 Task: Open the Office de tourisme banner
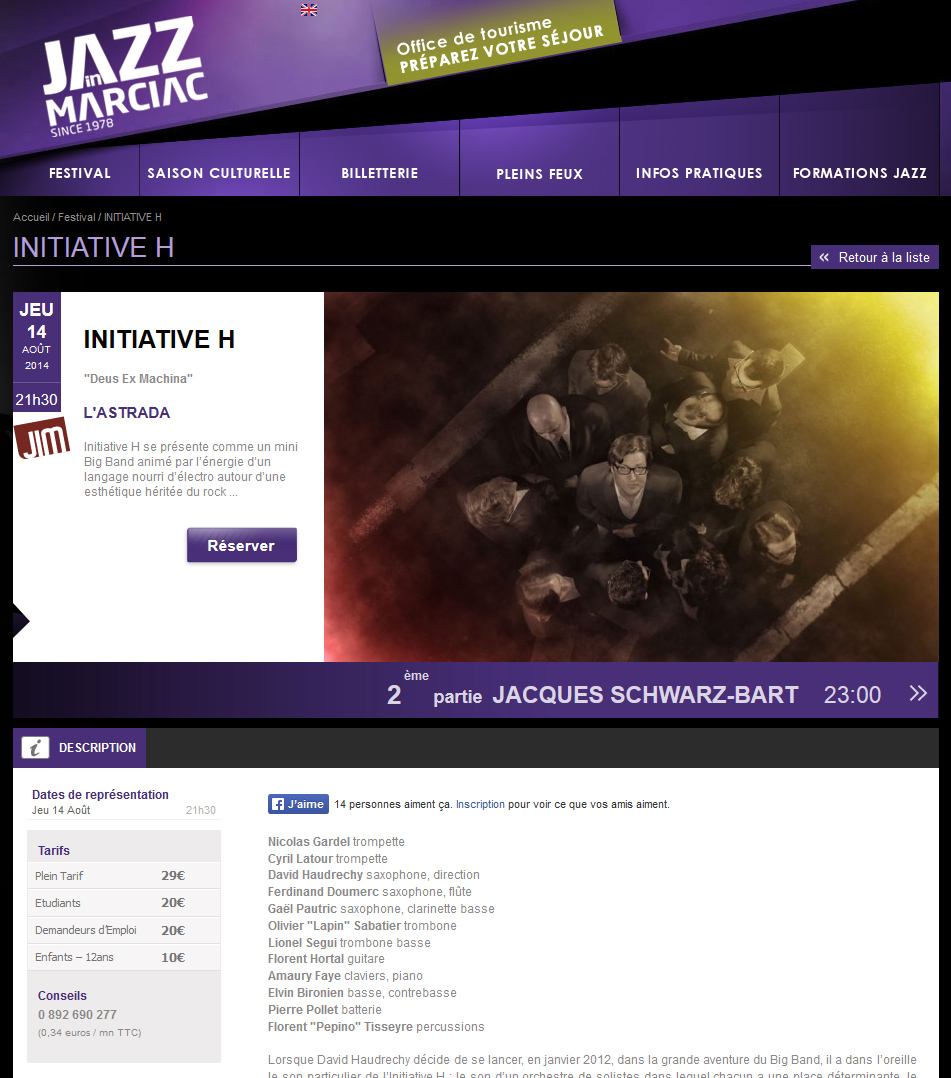pos(500,46)
